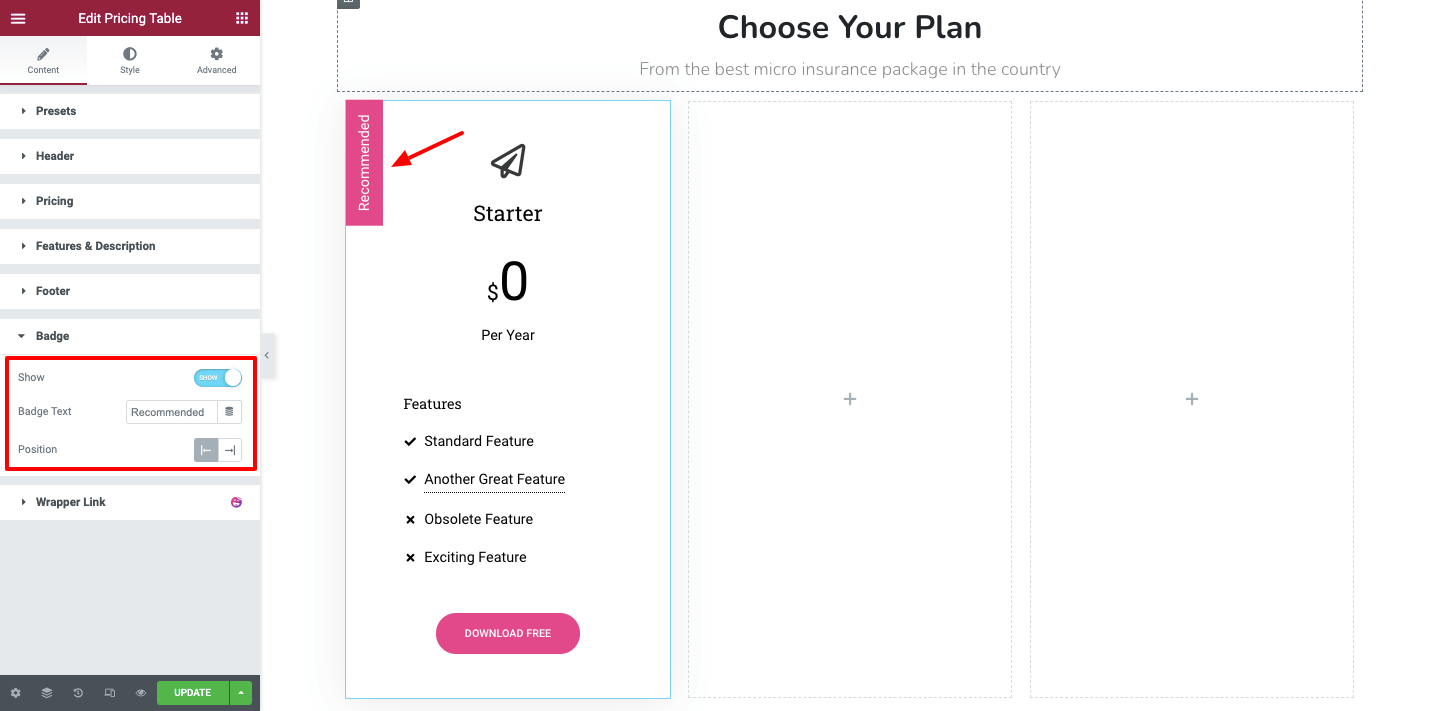Open Responsive Mode device icon
This screenshot has width=1440, height=711.
click(x=109, y=692)
